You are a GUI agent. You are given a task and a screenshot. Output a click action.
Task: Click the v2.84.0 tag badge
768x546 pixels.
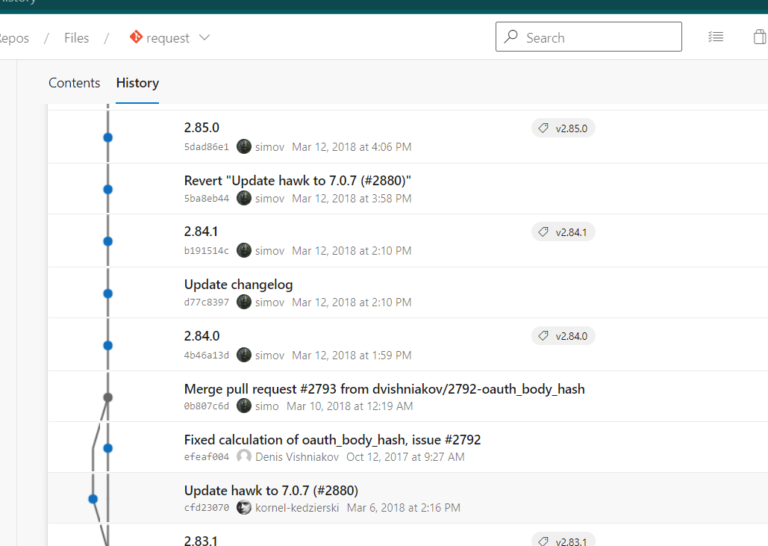(x=563, y=336)
